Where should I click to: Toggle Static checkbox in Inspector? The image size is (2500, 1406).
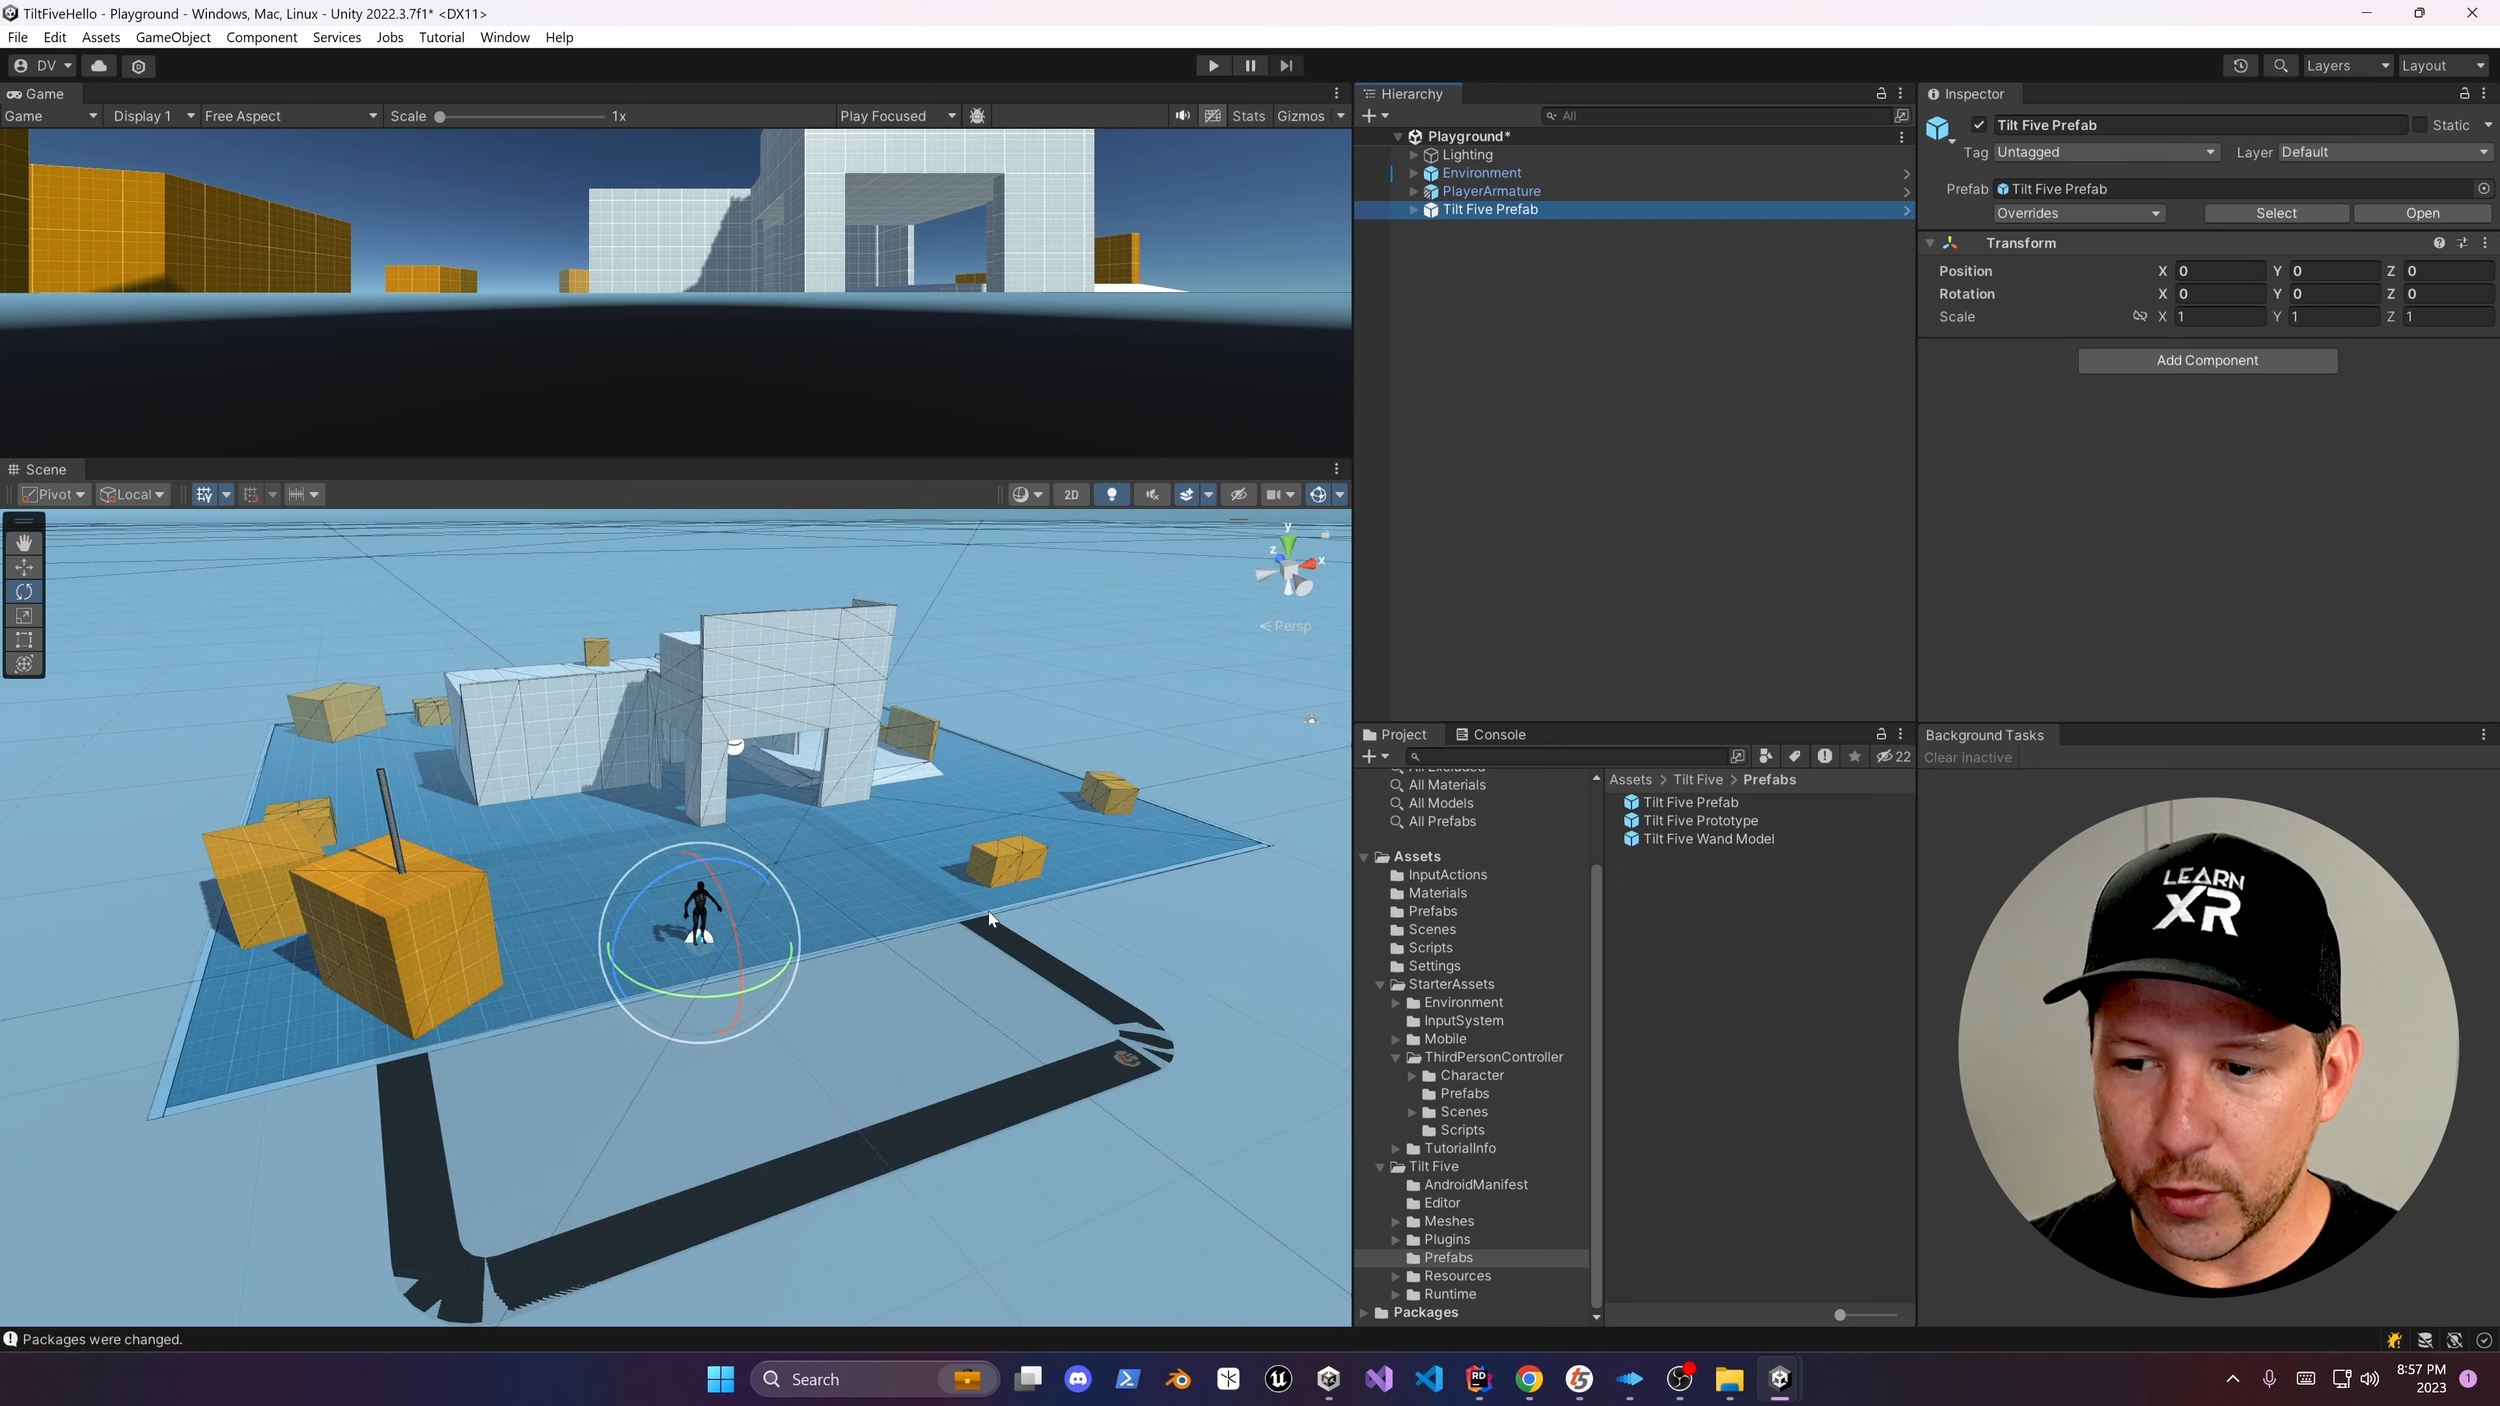tap(2419, 125)
